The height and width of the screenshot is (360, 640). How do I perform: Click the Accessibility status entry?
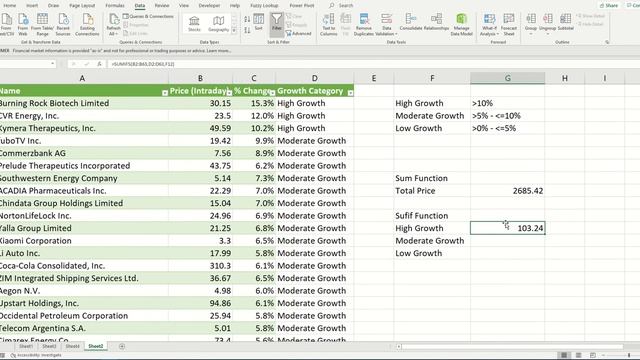point(37,355)
